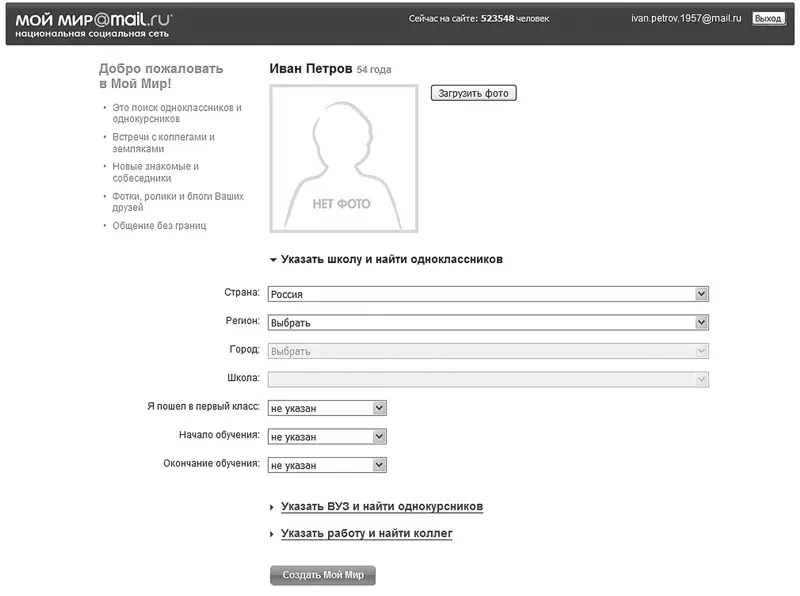The height and width of the screenshot is (596, 800).
Task: Expand Указать ВУЗ и найти однокурсников
Action: pyautogui.click(x=382, y=507)
